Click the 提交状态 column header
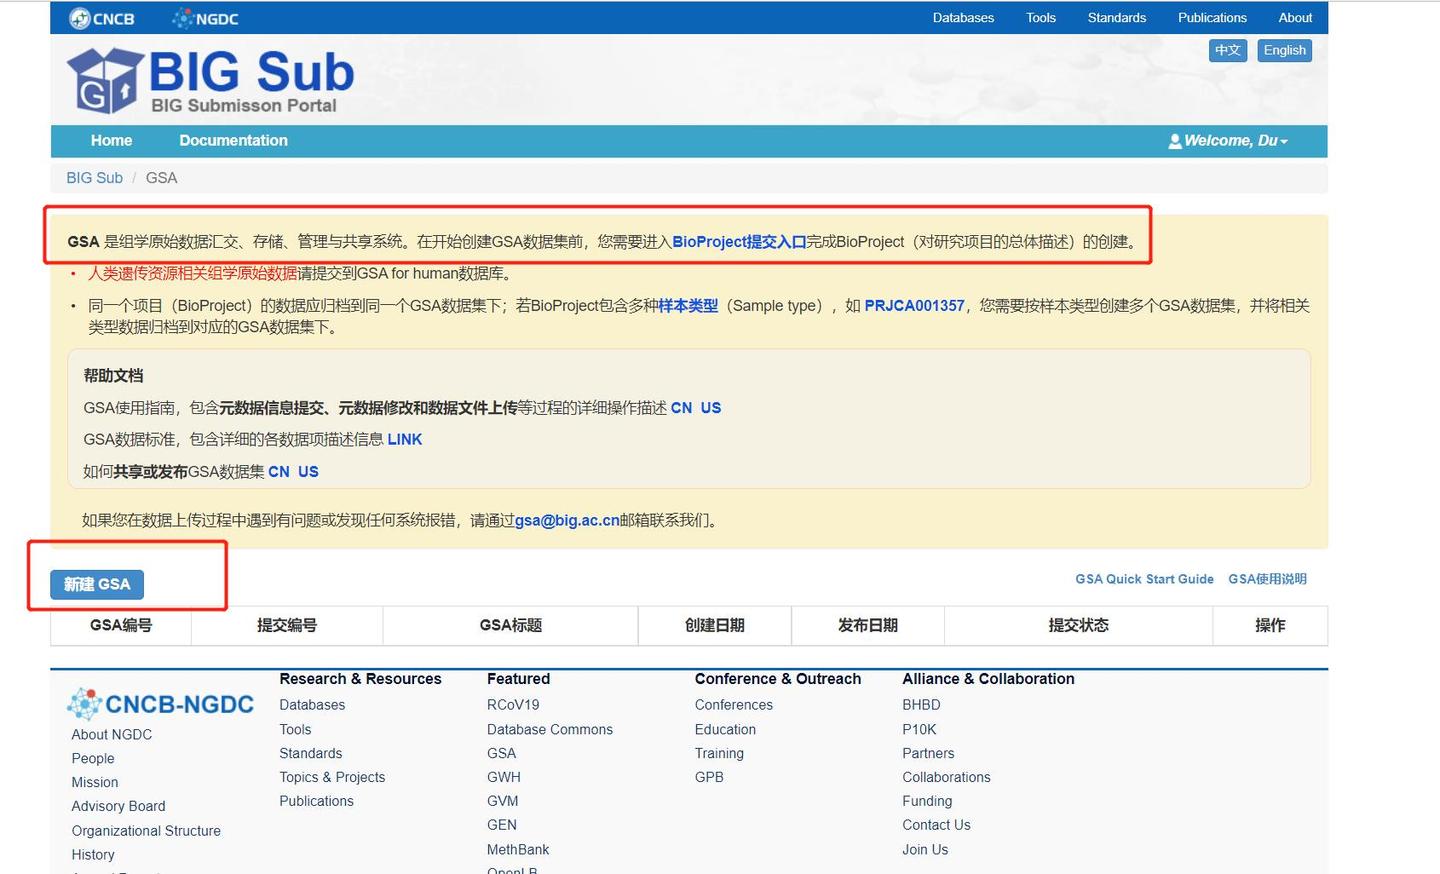 pos(1078,625)
